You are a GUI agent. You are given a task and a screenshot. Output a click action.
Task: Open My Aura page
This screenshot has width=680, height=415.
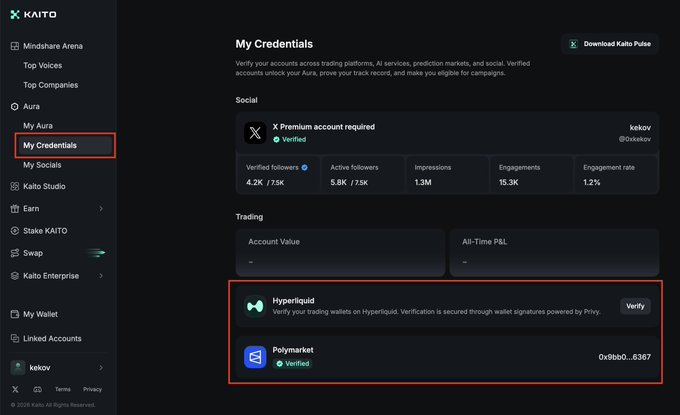38,126
